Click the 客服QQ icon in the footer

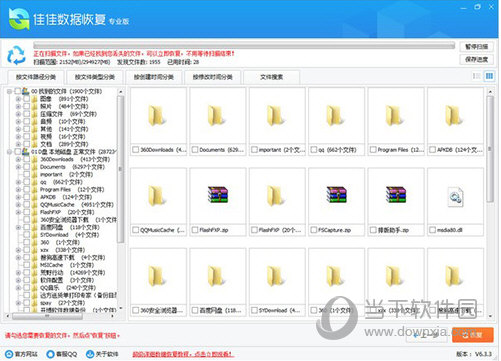(x=50, y=354)
